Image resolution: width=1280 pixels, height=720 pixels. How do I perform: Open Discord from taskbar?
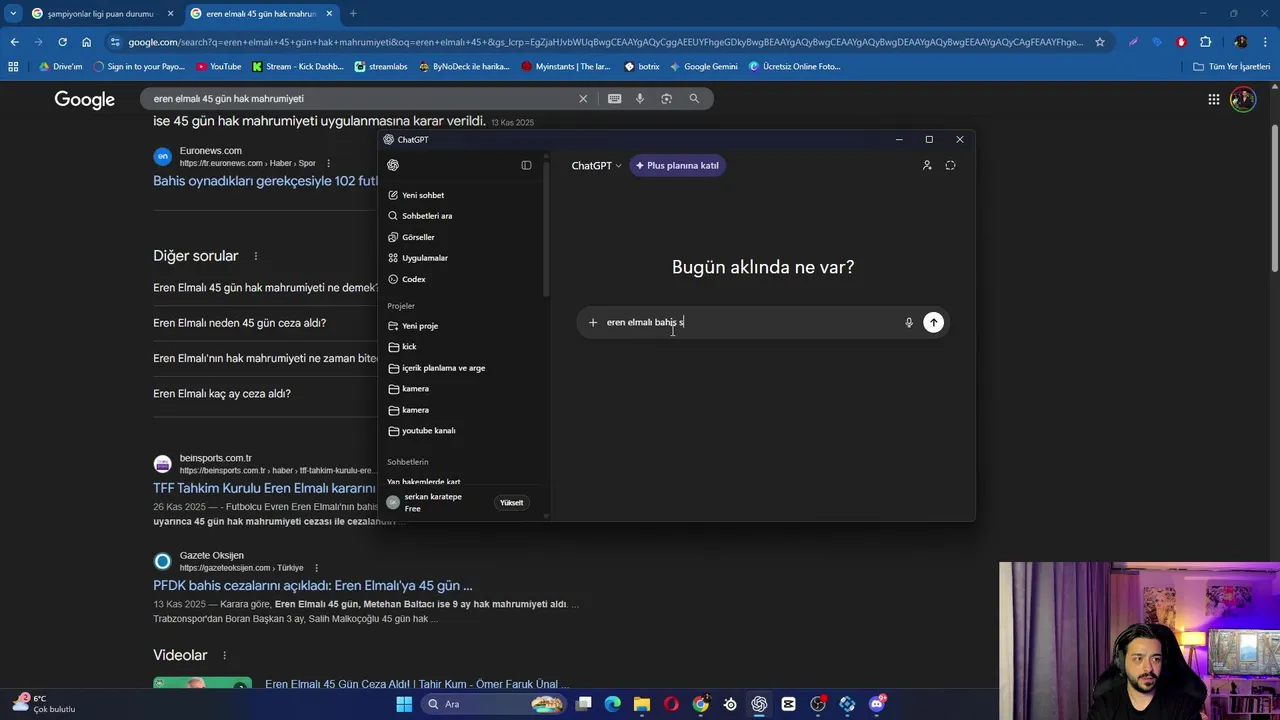pos(877,704)
